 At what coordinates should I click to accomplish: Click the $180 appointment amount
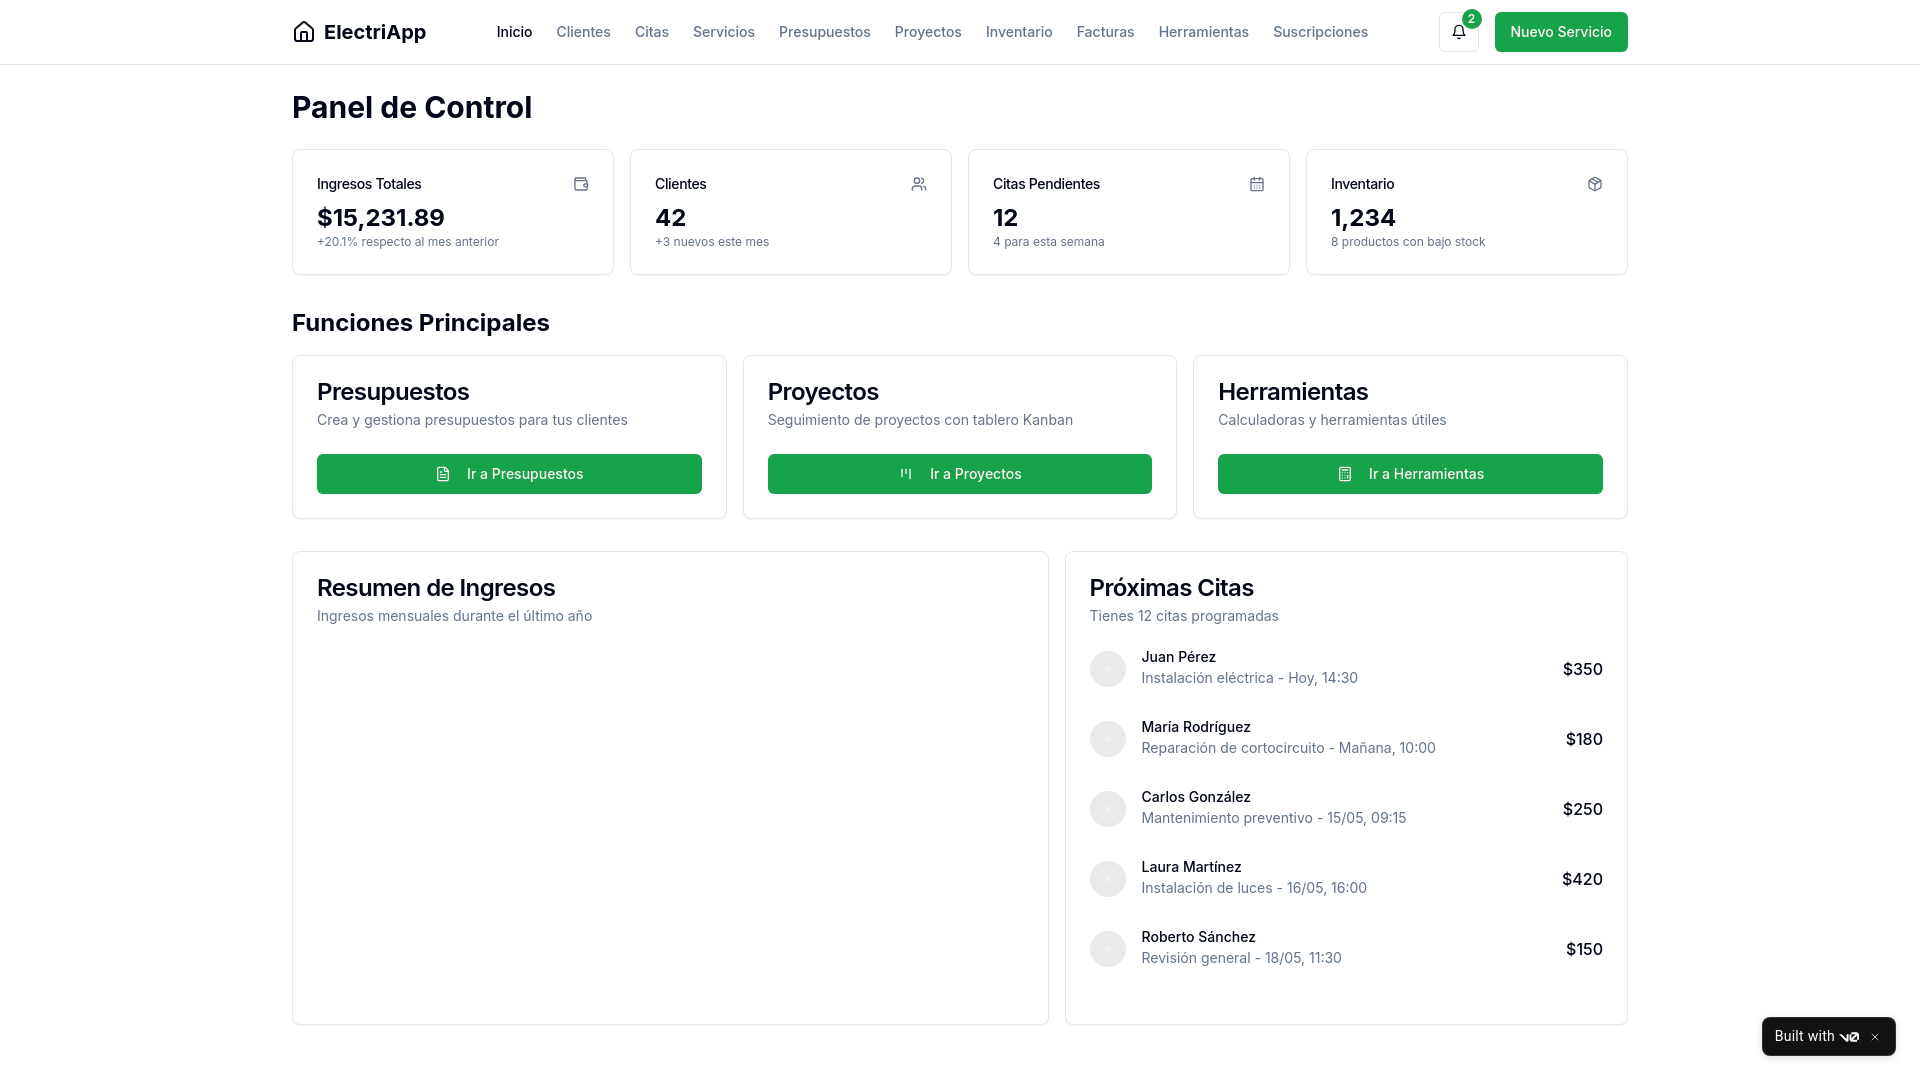[x=1584, y=739]
